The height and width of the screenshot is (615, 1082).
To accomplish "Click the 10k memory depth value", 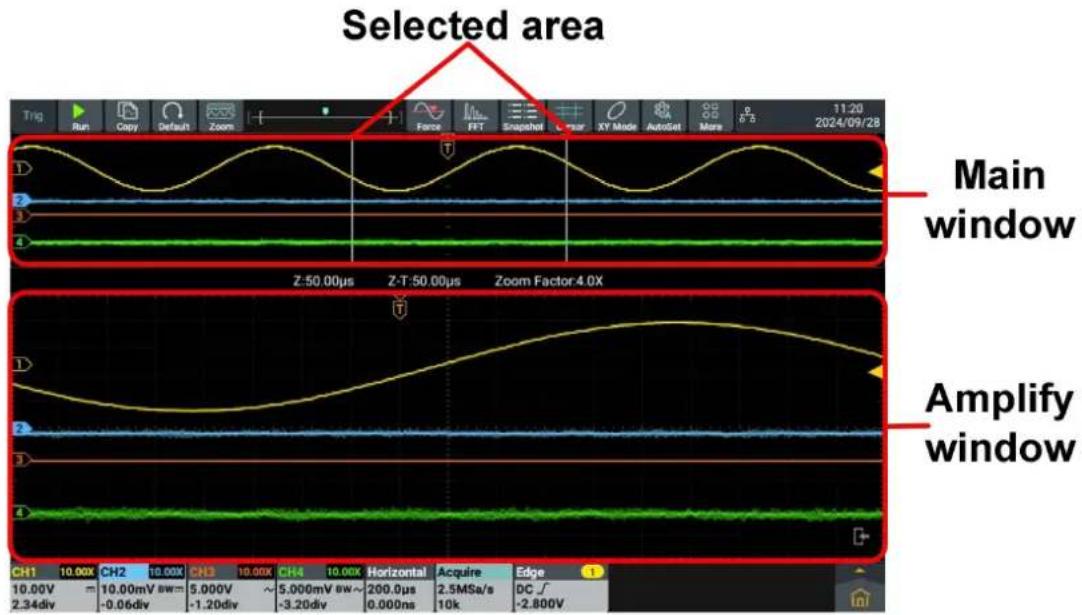I will [448, 604].
